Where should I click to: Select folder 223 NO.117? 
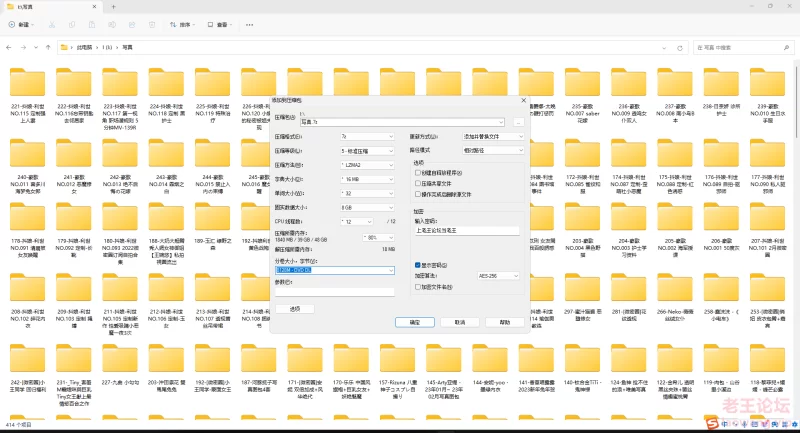[120, 99]
